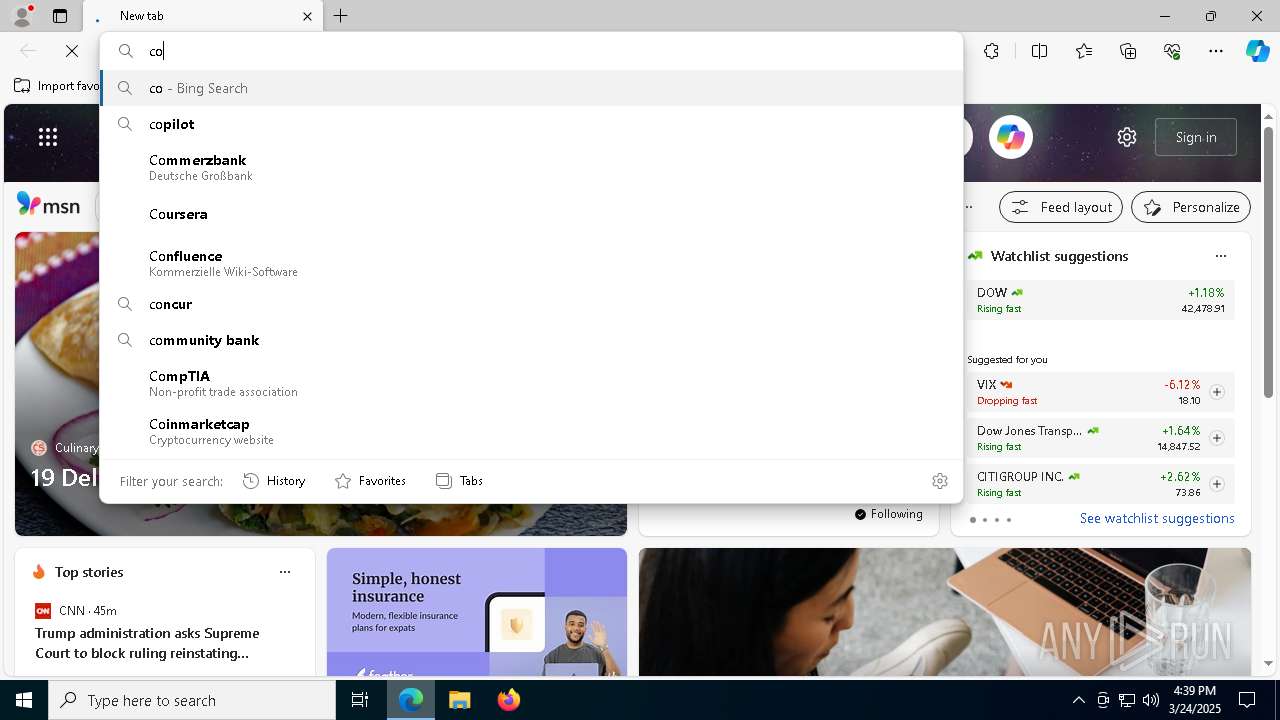Toggle the Following button
This screenshot has height=720, width=1280.
pos(889,514)
